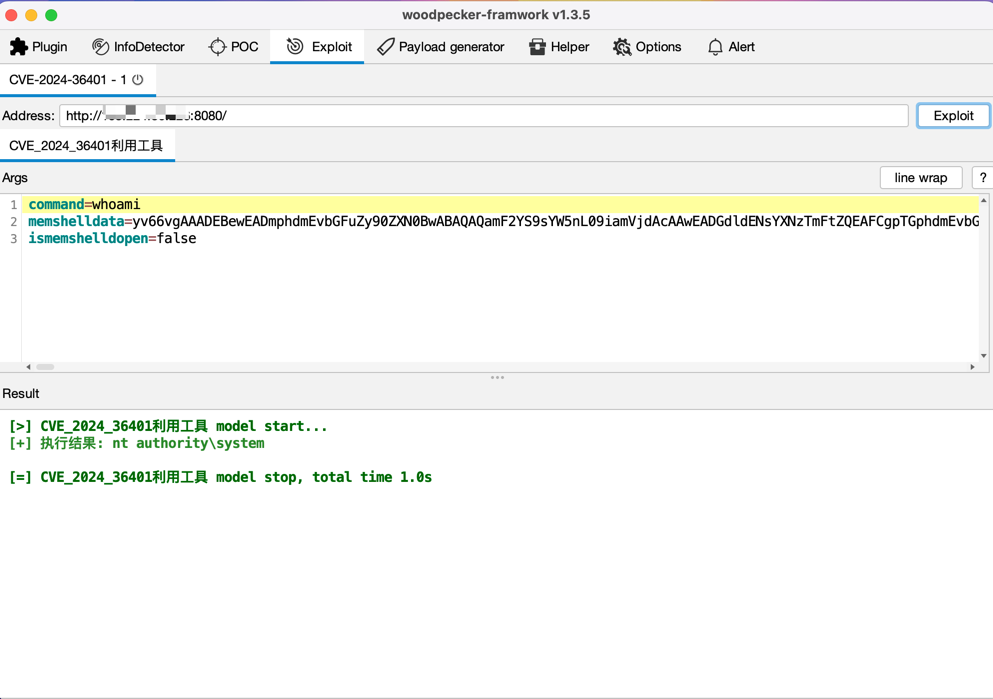Click line number 2 in the gutter
This screenshot has width=993, height=699.
point(13,222)
